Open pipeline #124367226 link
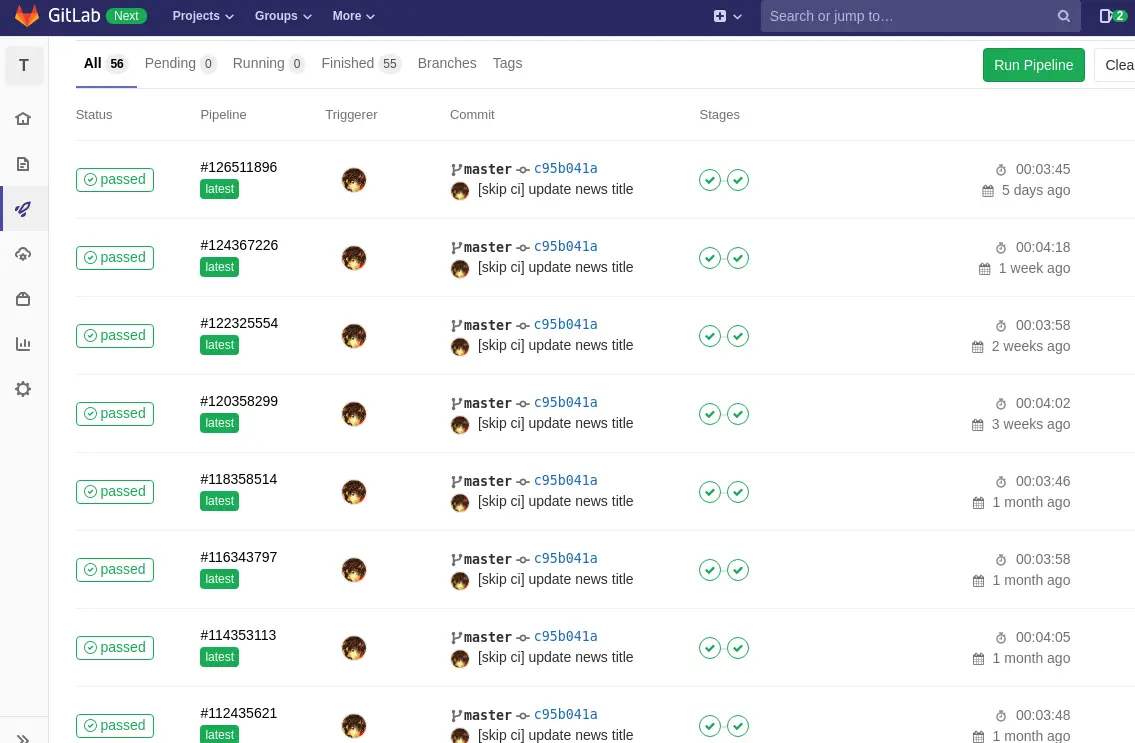Screen dimensions: 1135x743 [x=239, y=245]
